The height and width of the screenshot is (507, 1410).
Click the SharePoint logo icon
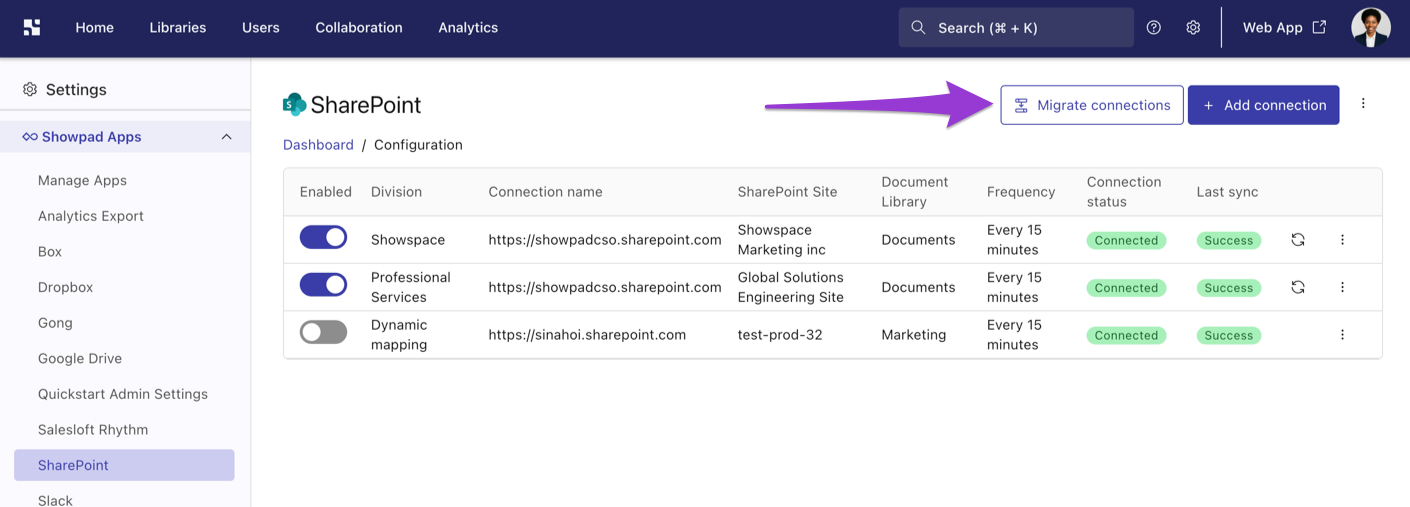tap(295, 105)
